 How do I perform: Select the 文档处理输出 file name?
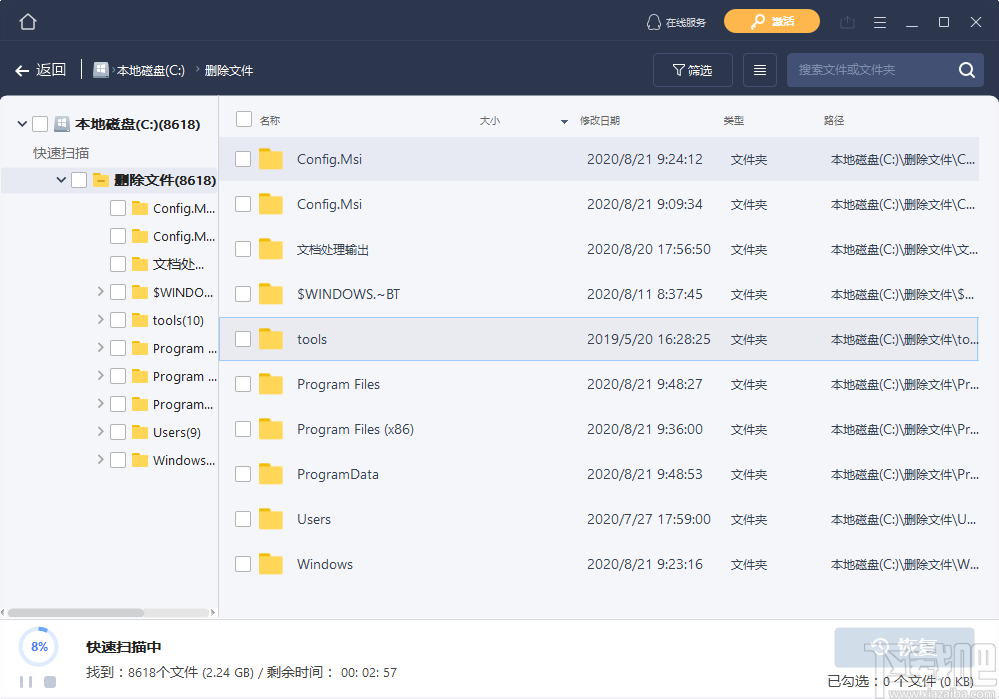[333, 250]
